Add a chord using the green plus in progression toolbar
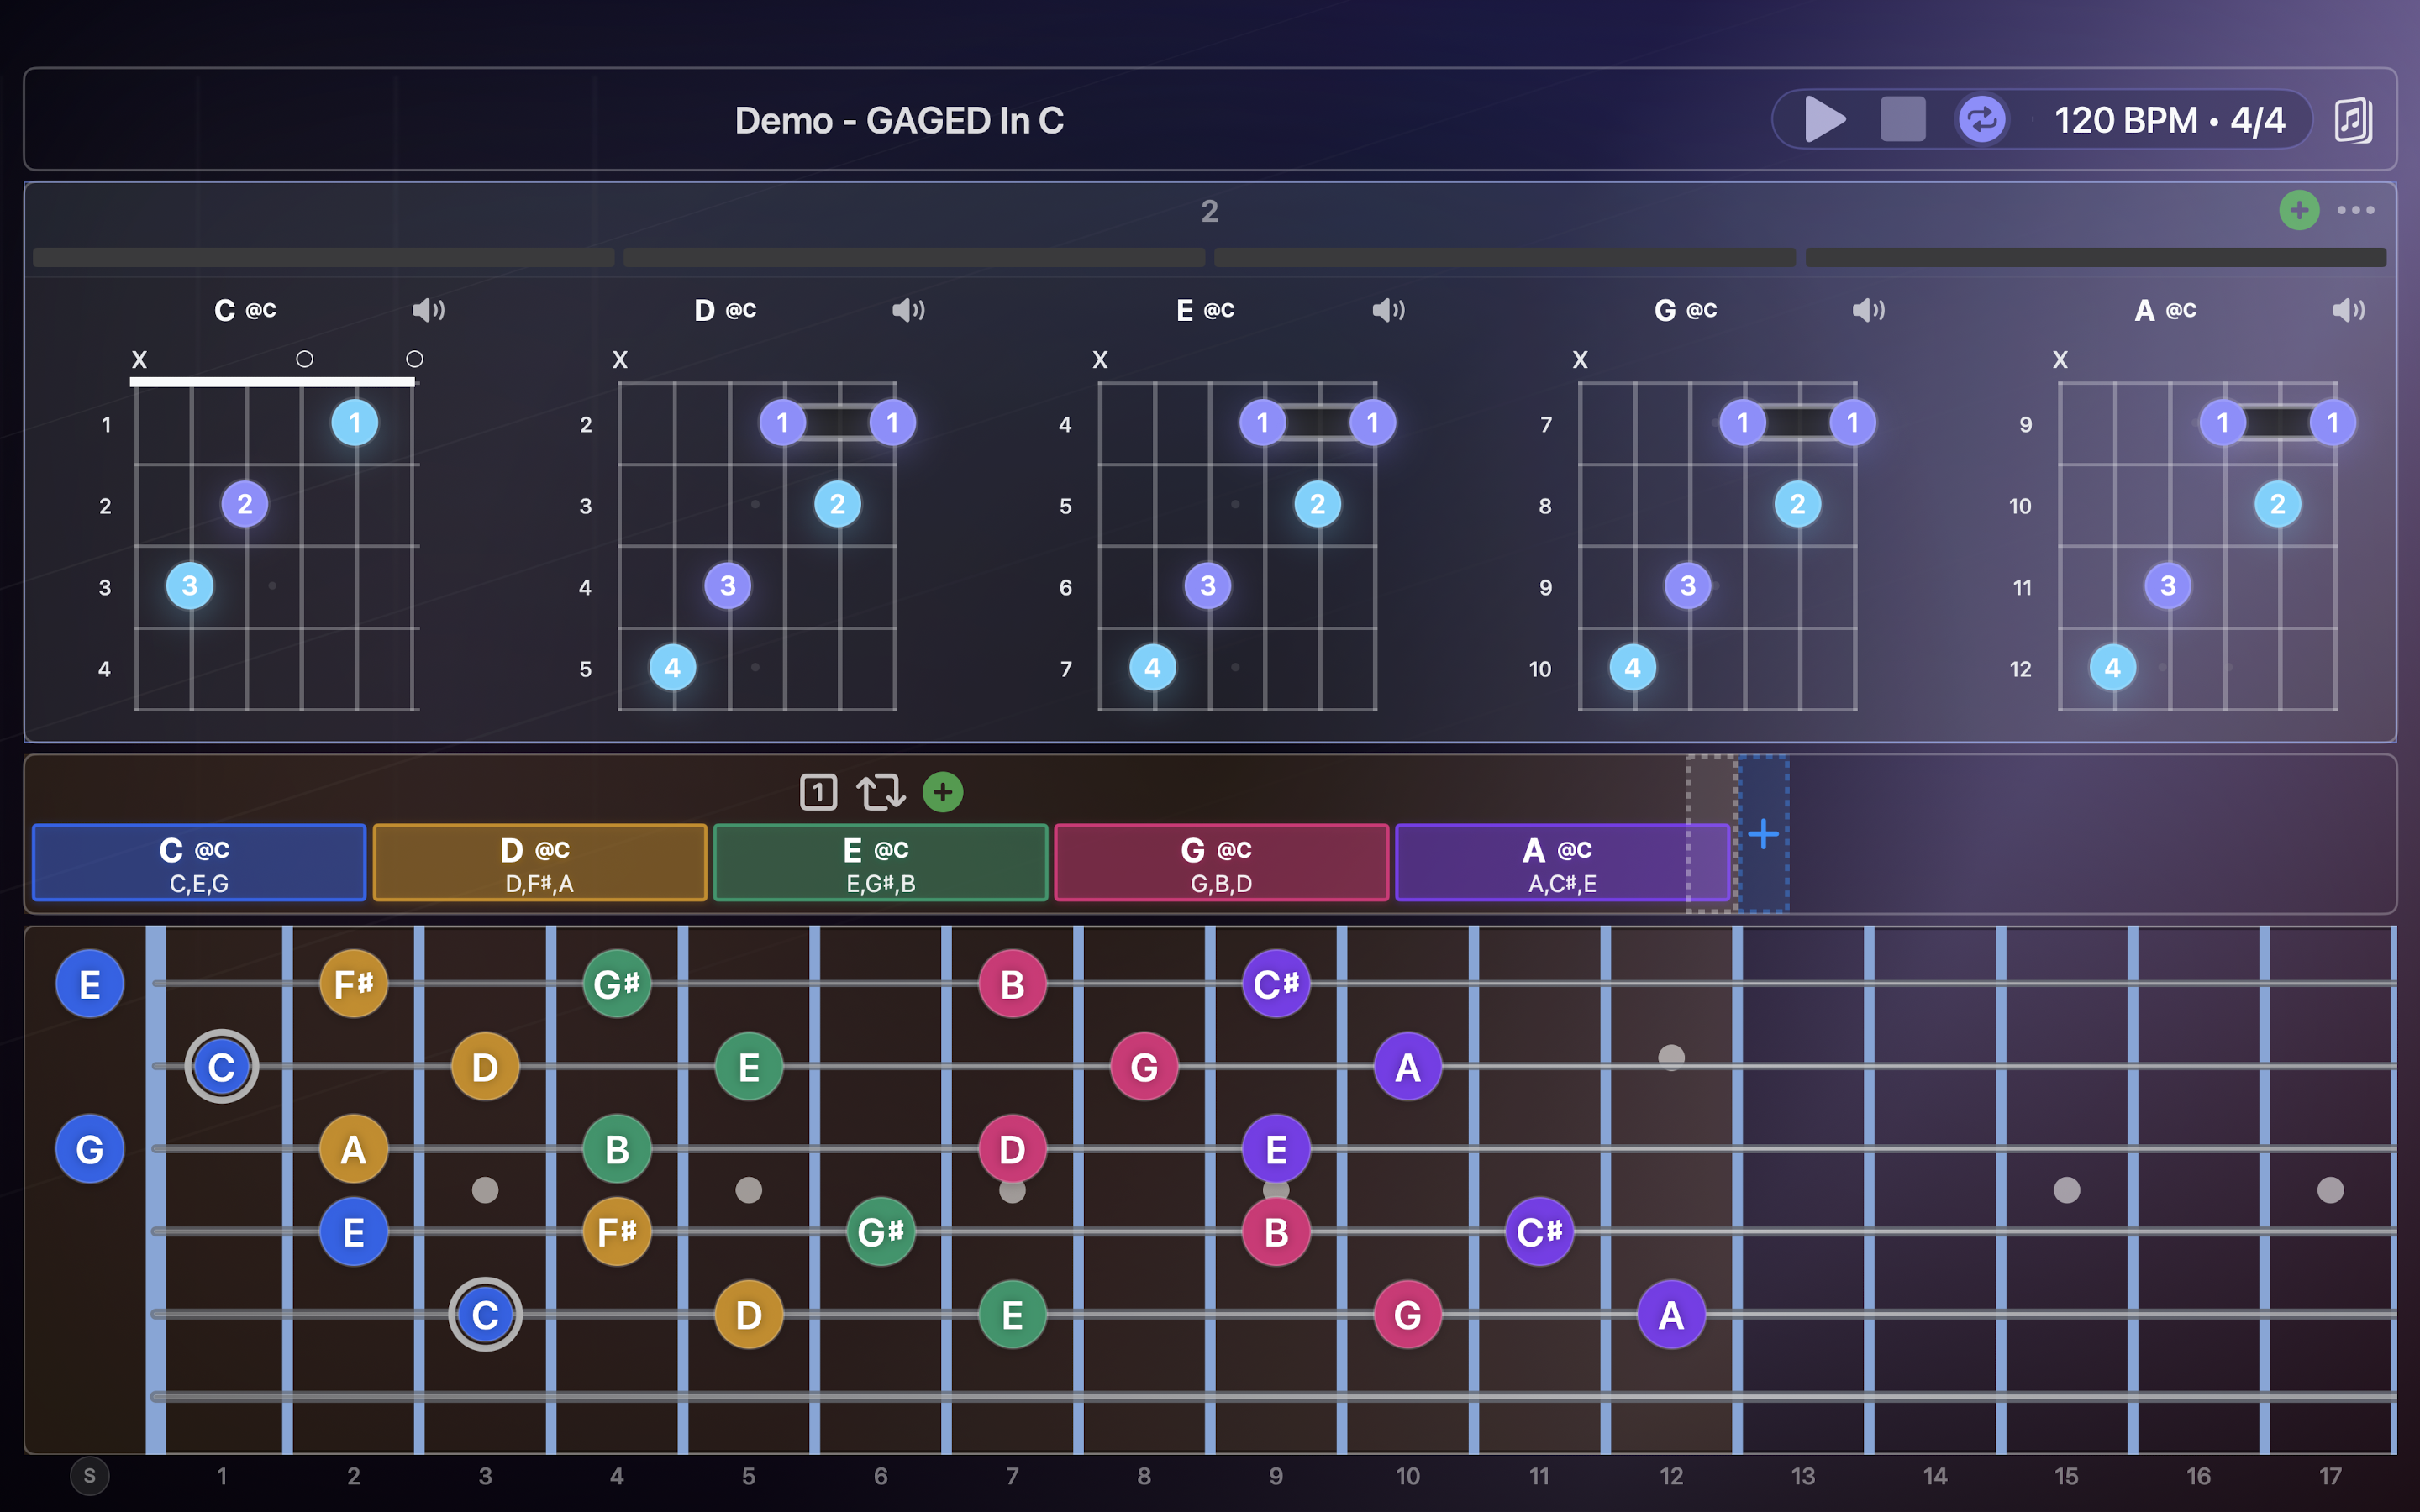 point(941,793)
